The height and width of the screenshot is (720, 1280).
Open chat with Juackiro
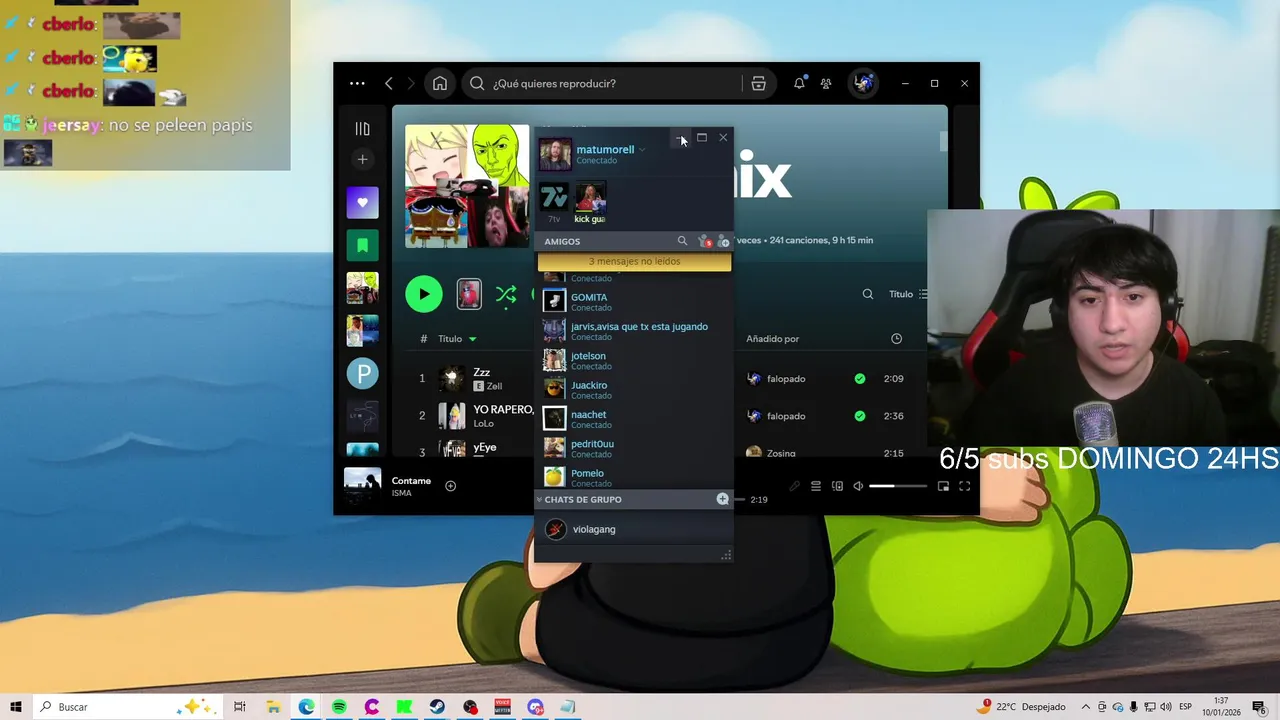click(634, 389)
